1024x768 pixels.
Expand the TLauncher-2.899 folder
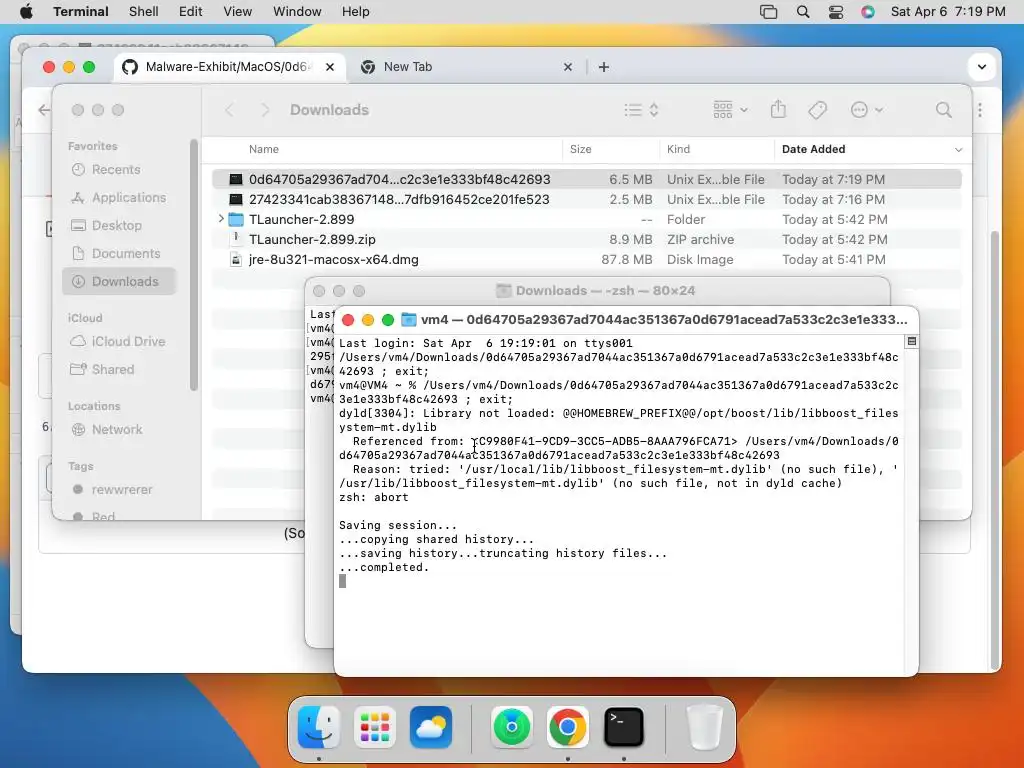click(x=221, y=219)
